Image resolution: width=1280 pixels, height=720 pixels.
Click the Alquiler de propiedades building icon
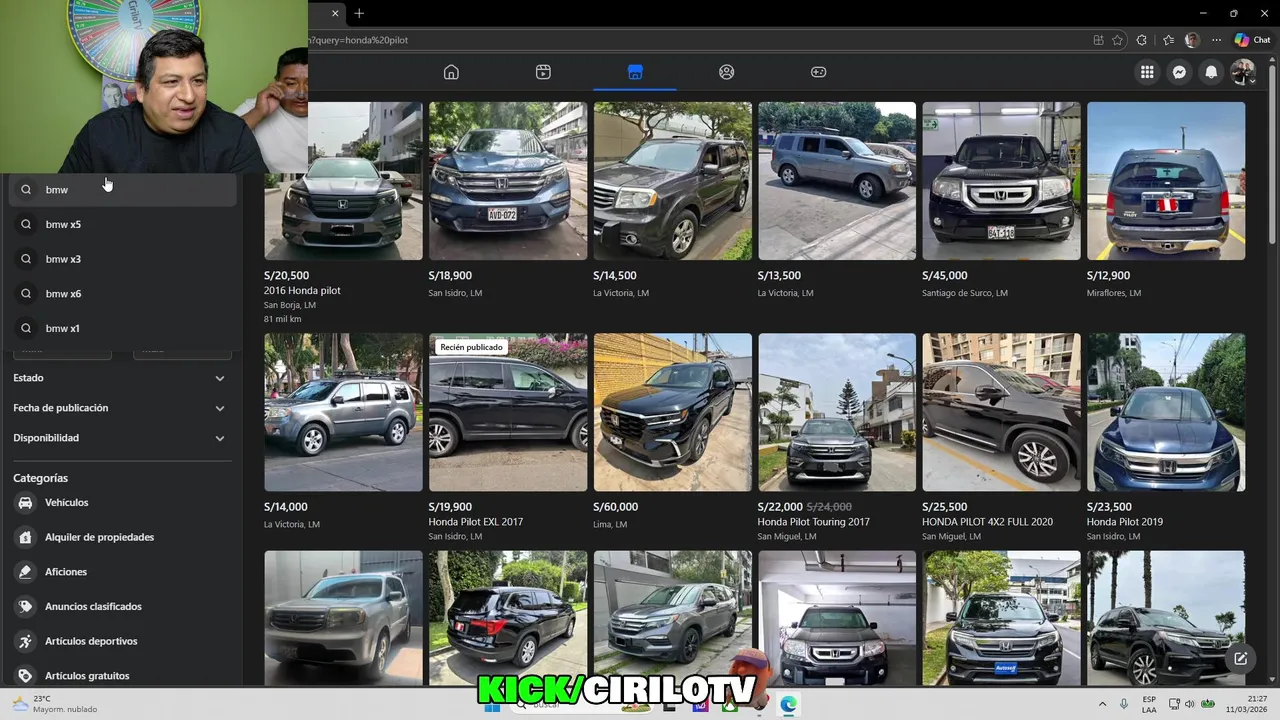25,537
